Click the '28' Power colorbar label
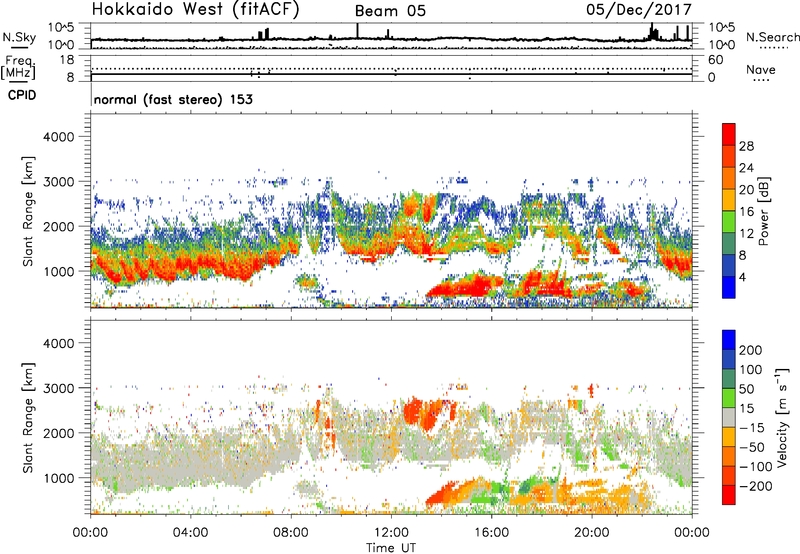The width and height of the screenshot is (800, 554). (746, 146)
